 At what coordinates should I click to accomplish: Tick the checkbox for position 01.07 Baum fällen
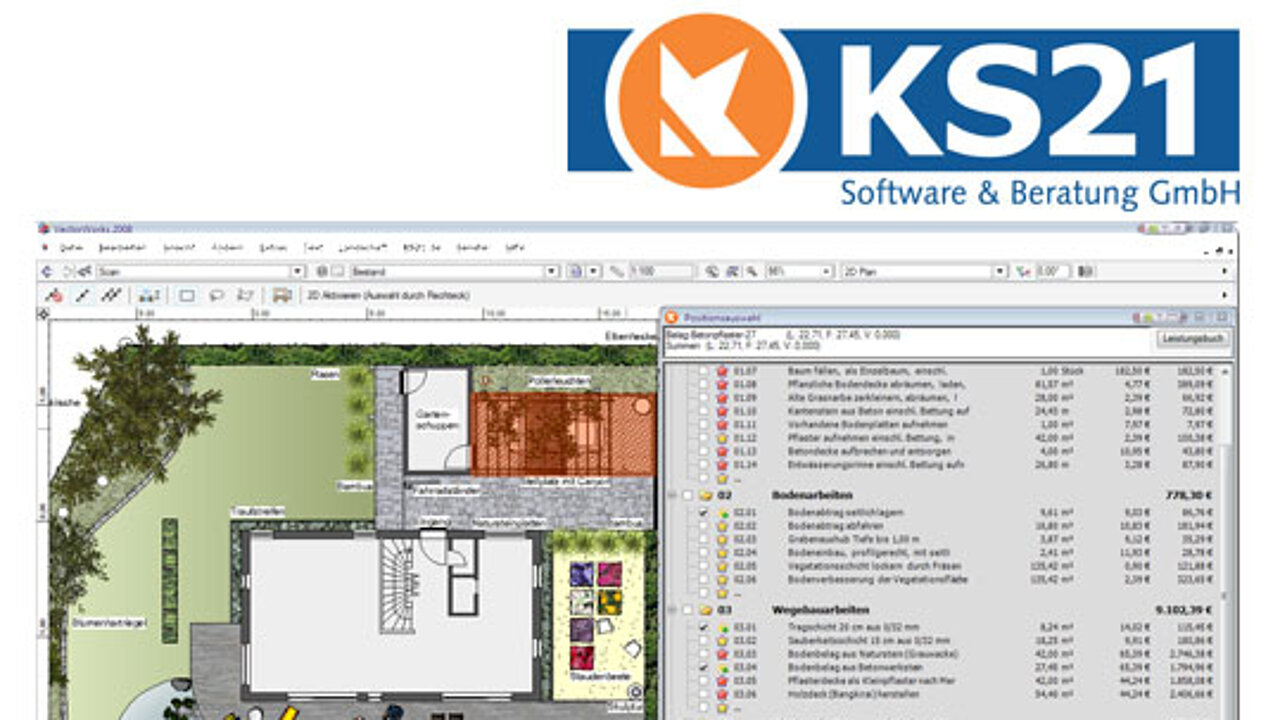[x=703, y=372]
